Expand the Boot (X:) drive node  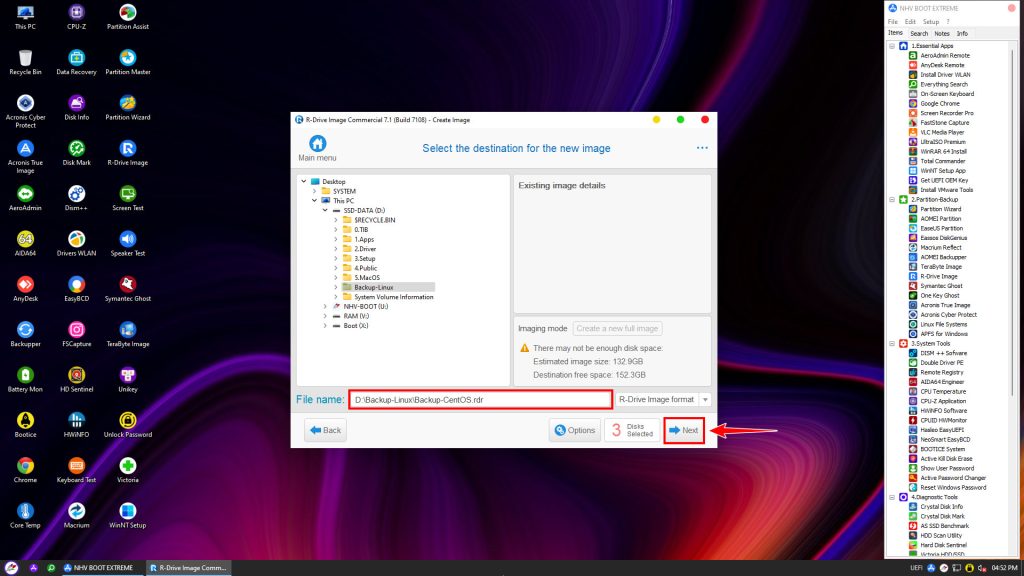tap(325, 325)
